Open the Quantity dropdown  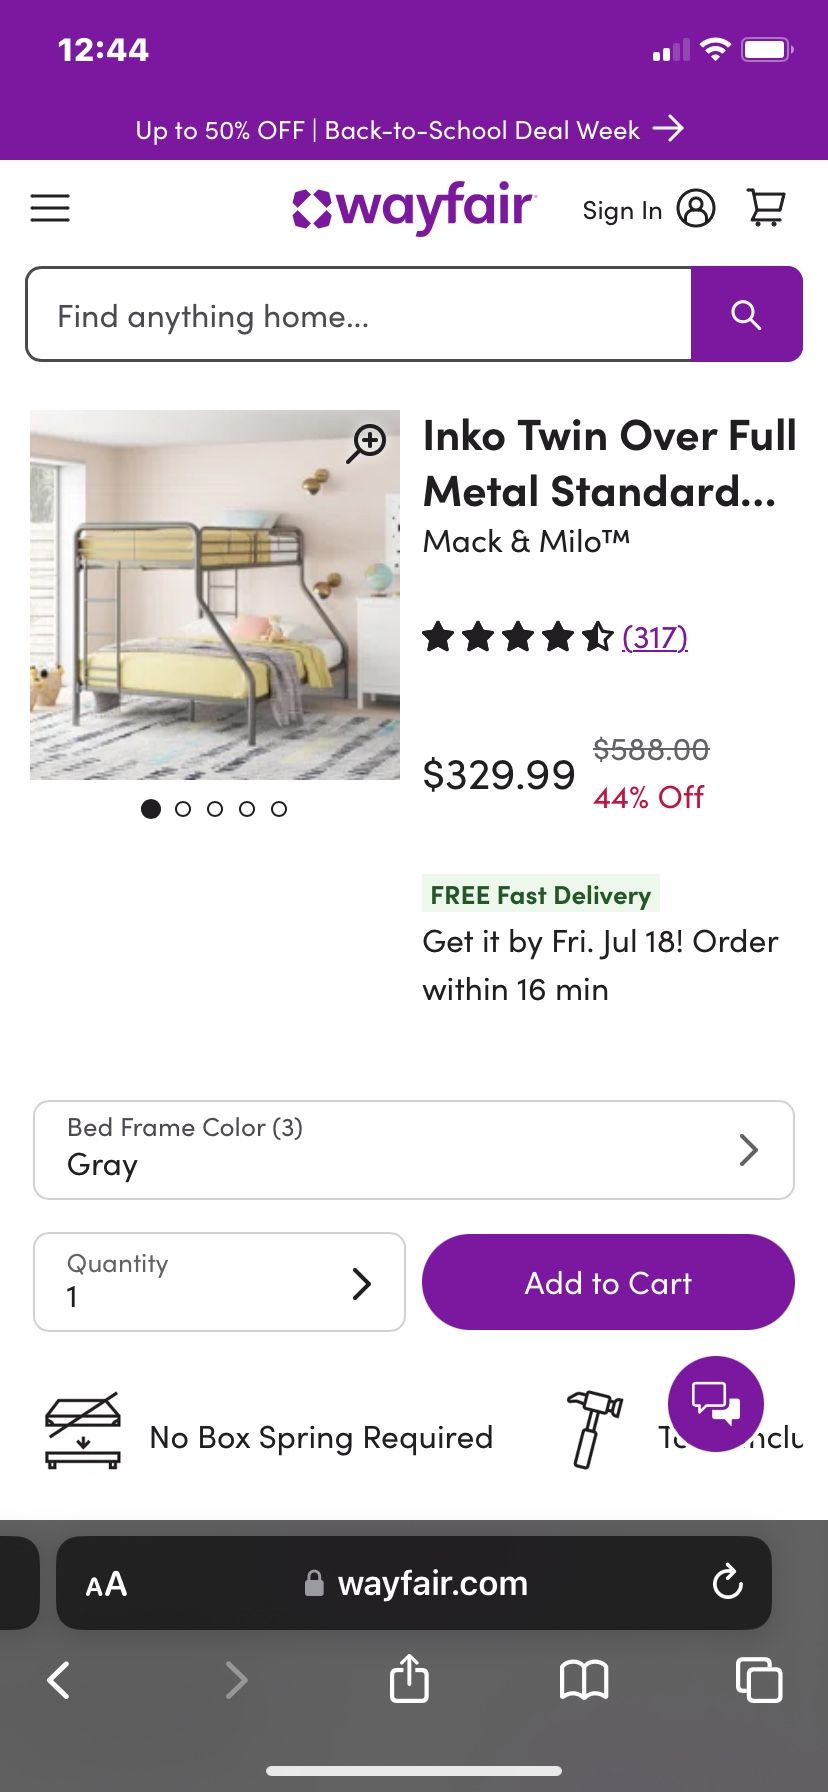pyautogui.click(x=219, y=1282)
